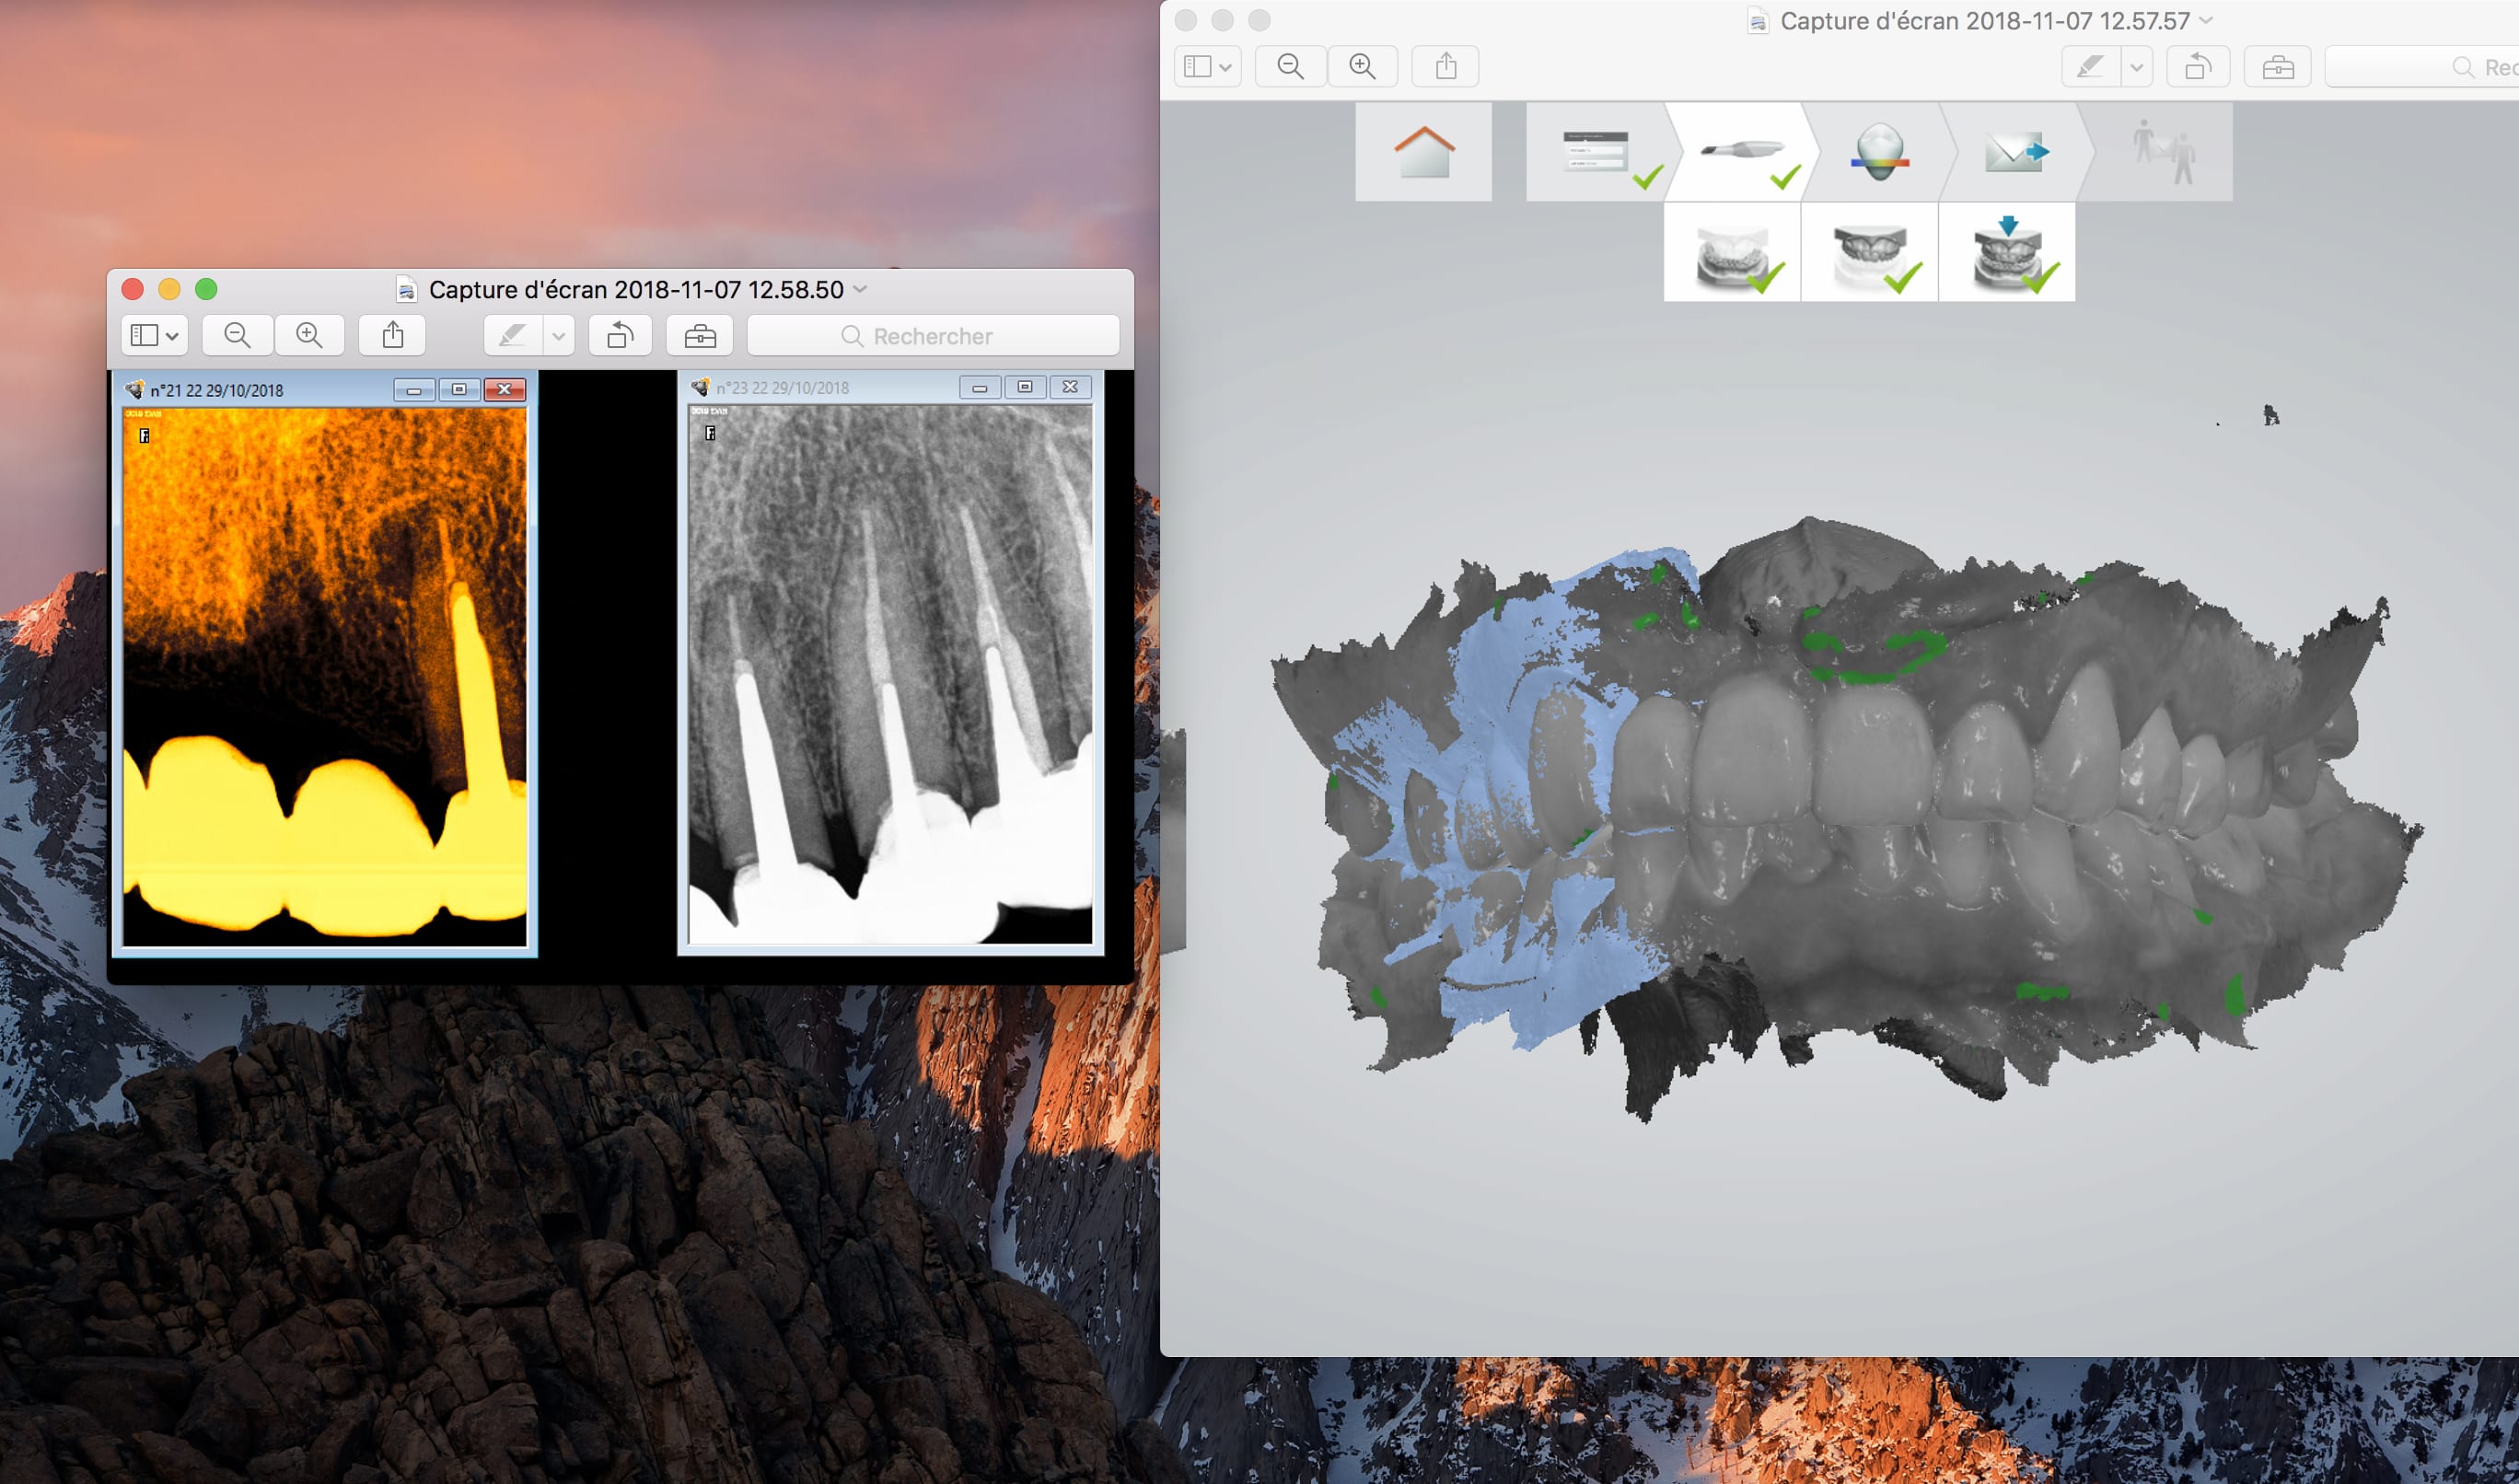Open Share menu in 12.58.50 Preview window
The width and height of the screenshot is (2519, 1484).
[x=393, y=336]
